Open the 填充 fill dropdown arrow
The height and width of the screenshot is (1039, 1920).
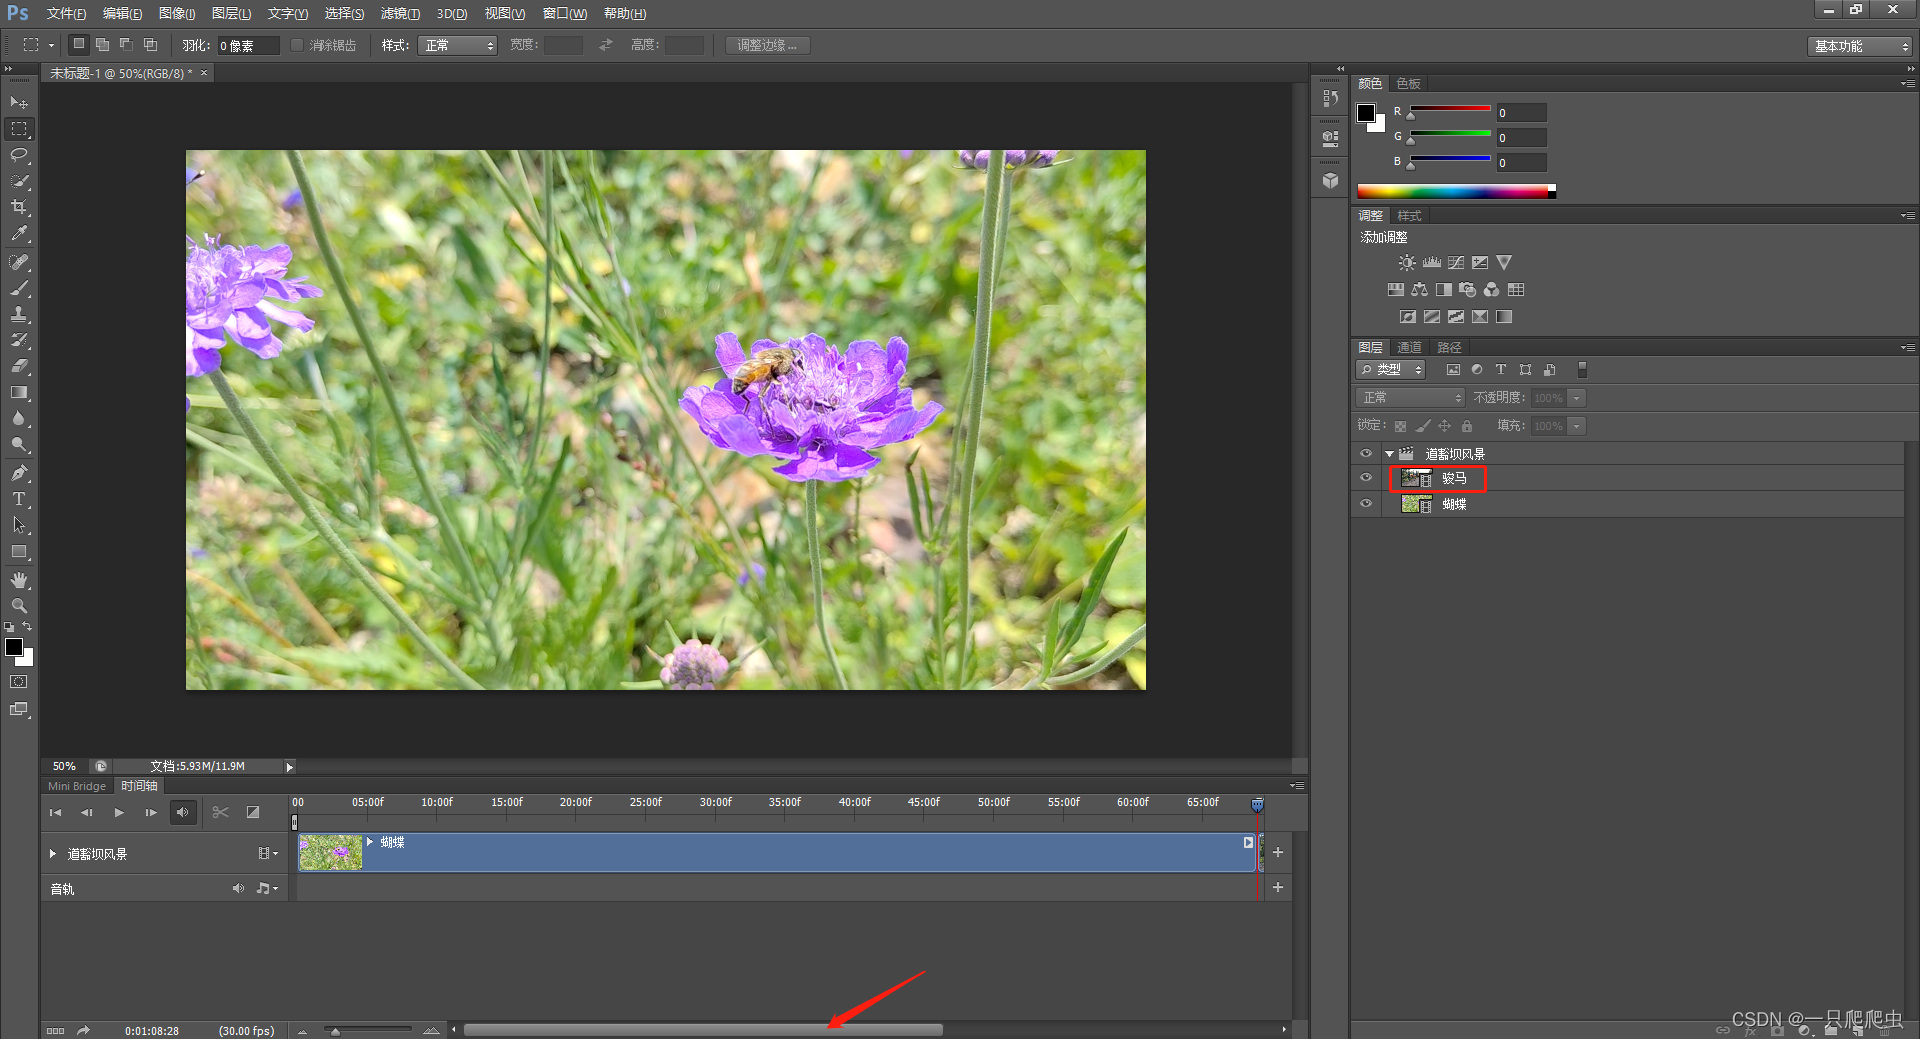click(x=1577, y=426)
